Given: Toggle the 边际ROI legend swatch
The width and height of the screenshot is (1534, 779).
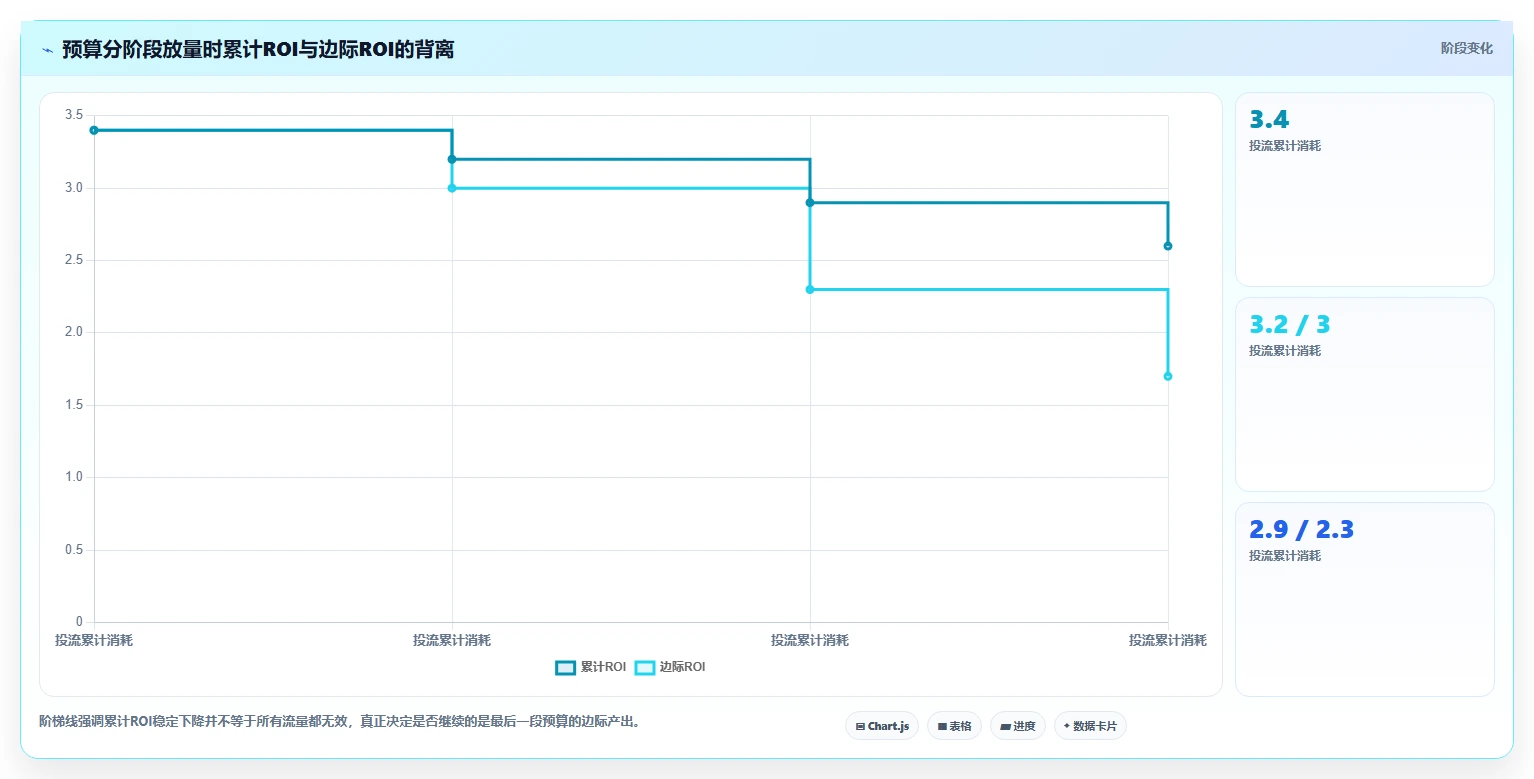Looking at the screenshot, I should pyautogui.click(x=645, y=667).
